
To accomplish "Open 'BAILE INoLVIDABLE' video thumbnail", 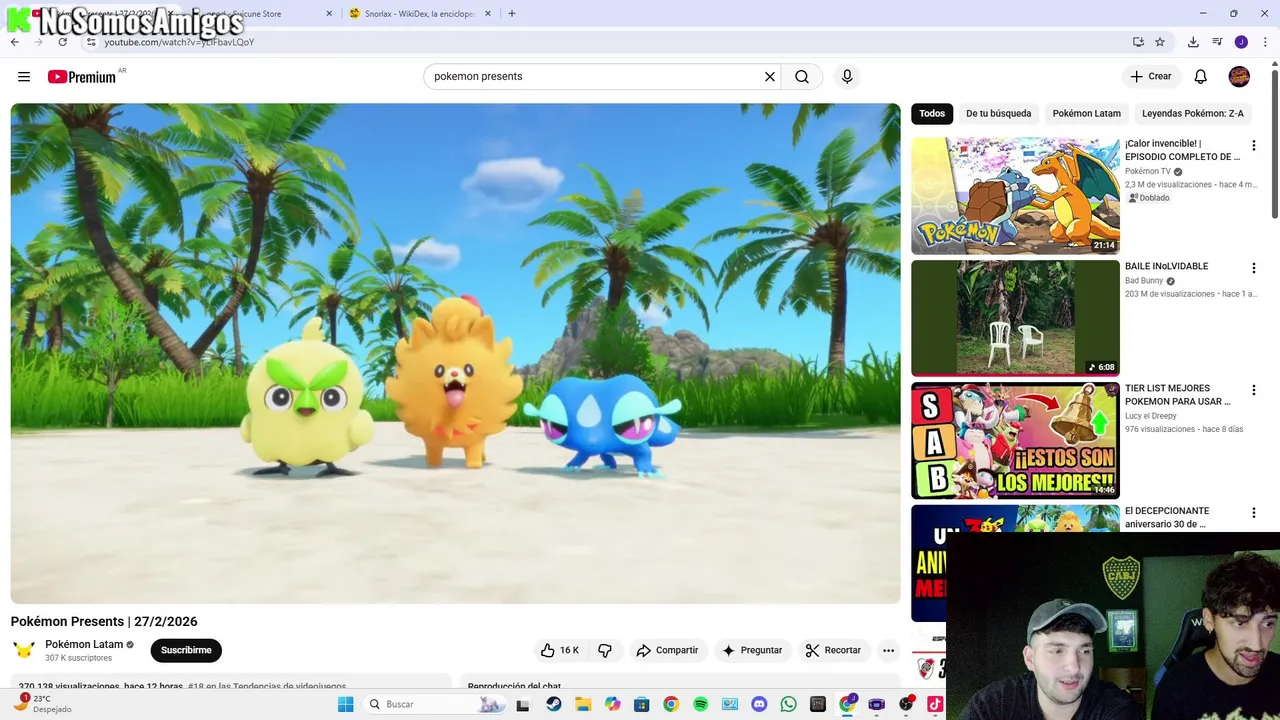I will tap(1015, 318).
